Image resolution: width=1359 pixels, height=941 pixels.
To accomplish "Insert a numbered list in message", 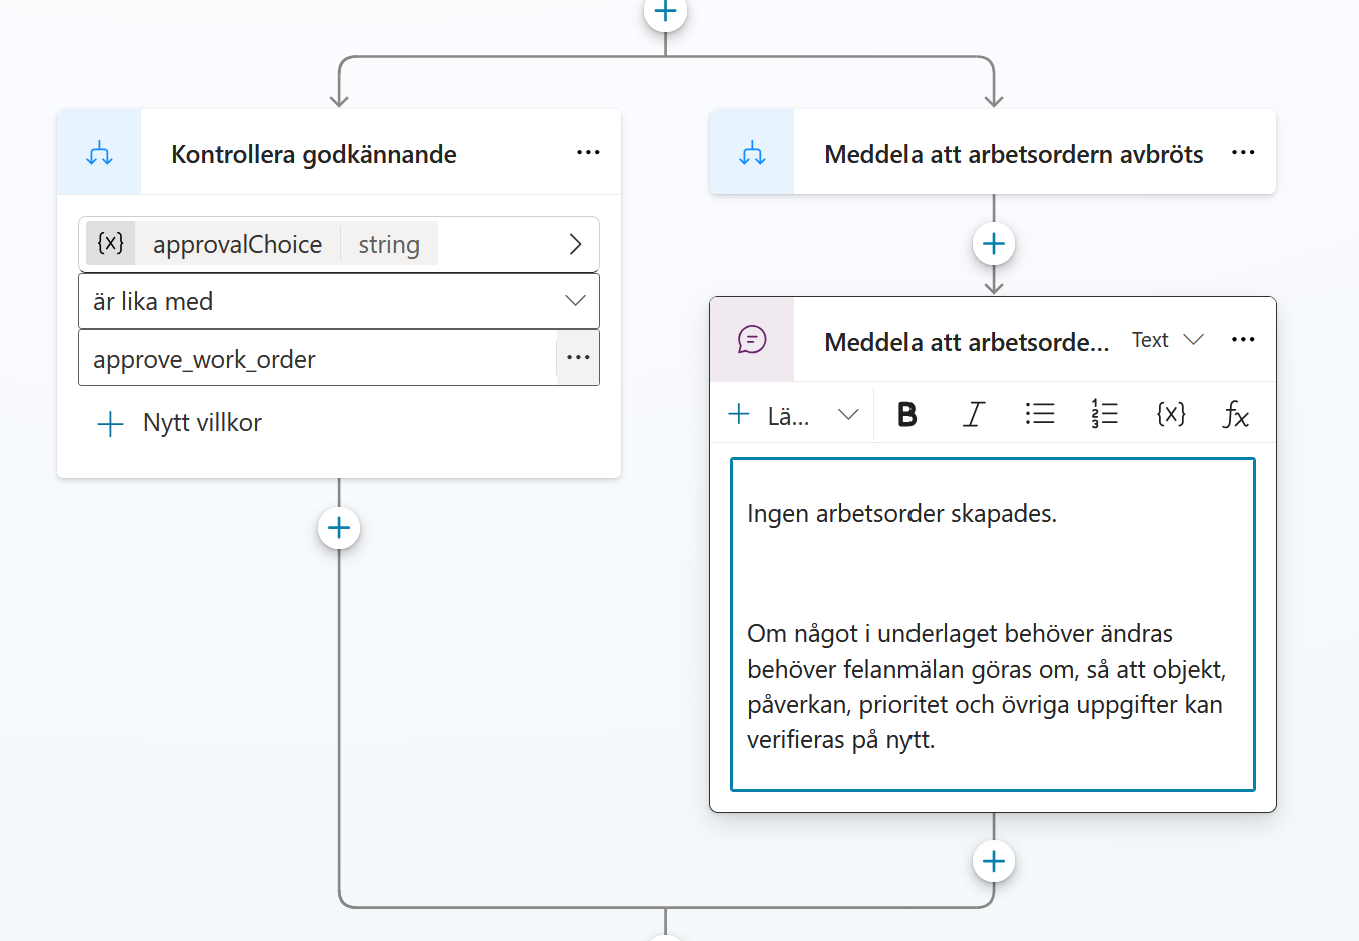I will point(1105,414).
